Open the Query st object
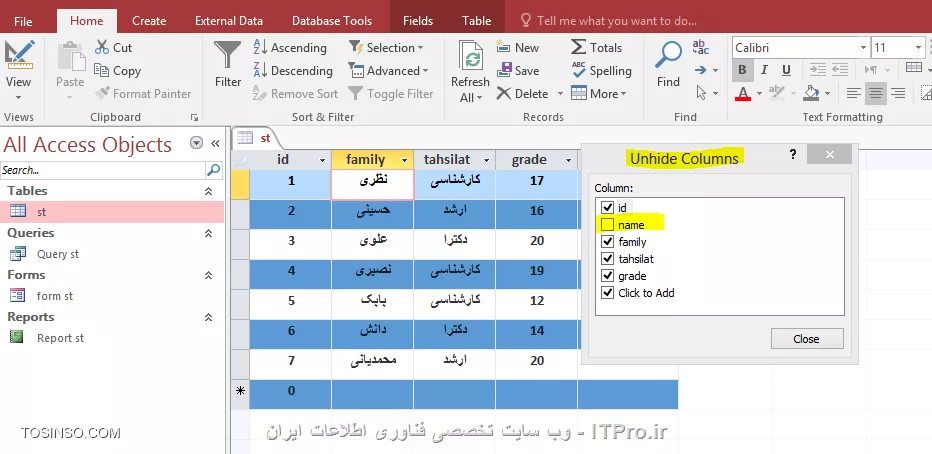 58,254
